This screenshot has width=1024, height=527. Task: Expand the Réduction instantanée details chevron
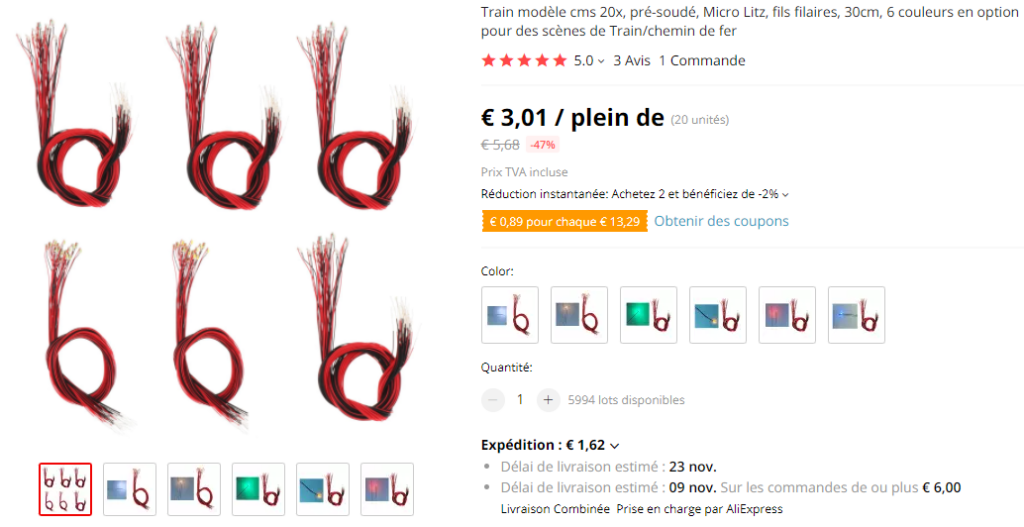pos(785,195)
